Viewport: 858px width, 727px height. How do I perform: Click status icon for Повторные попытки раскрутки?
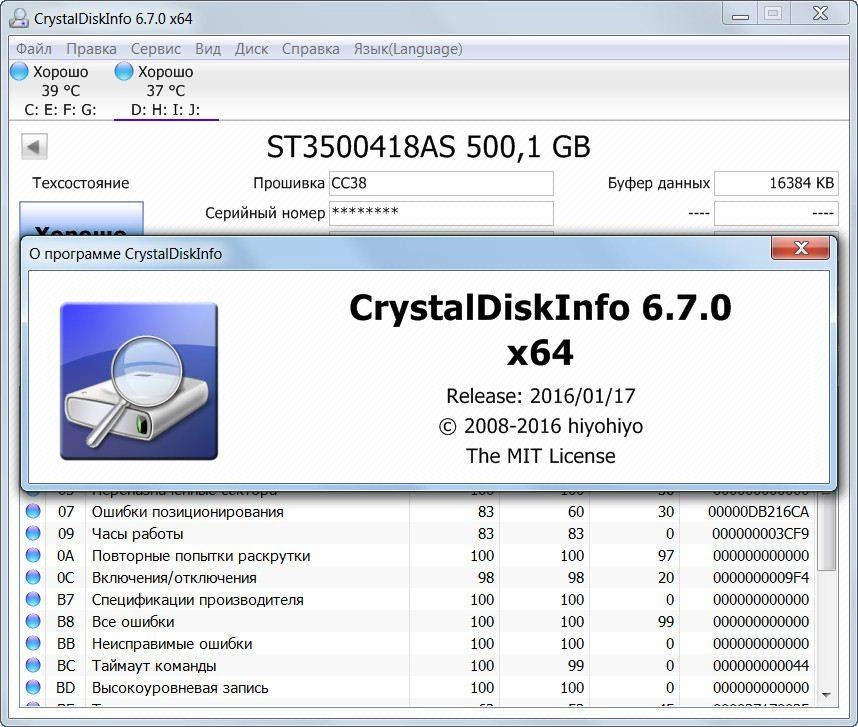click(33, 555)
